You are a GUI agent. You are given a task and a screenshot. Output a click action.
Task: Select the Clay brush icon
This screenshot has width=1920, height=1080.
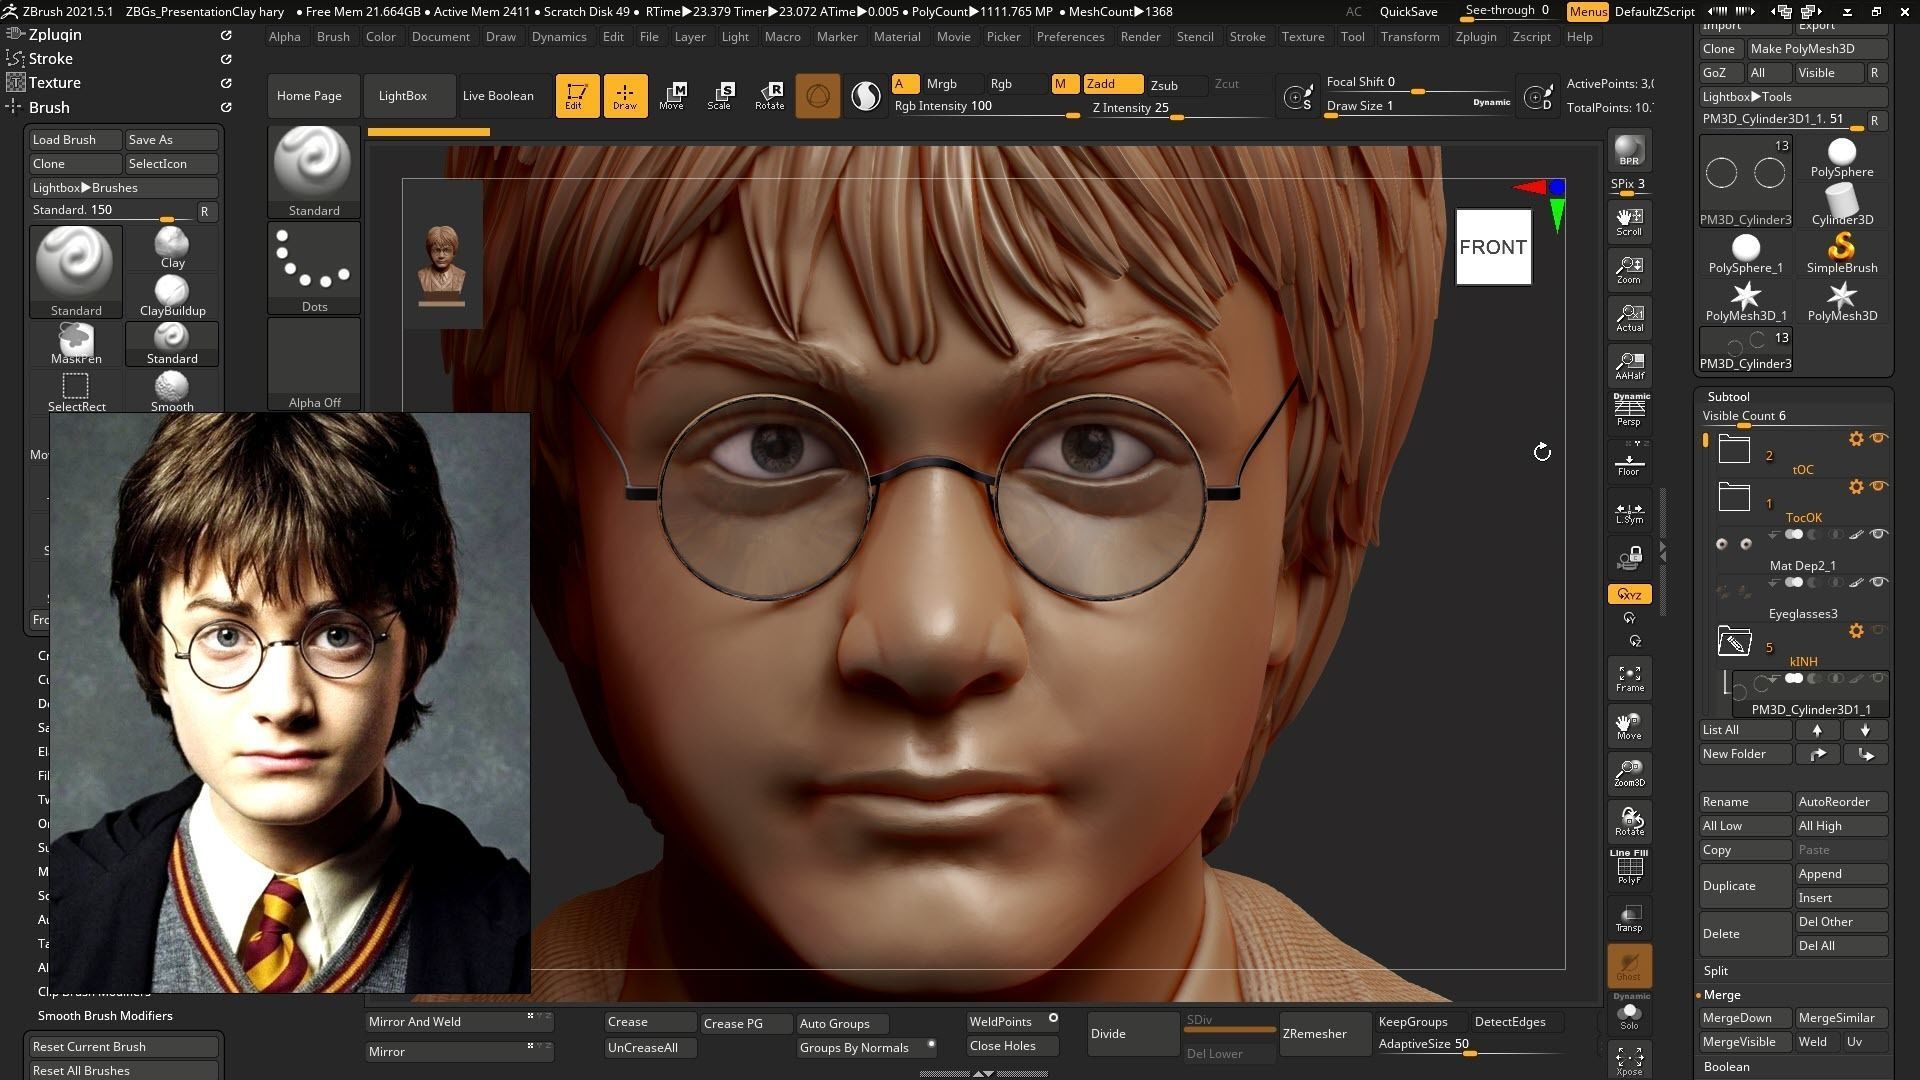(172, 247)
